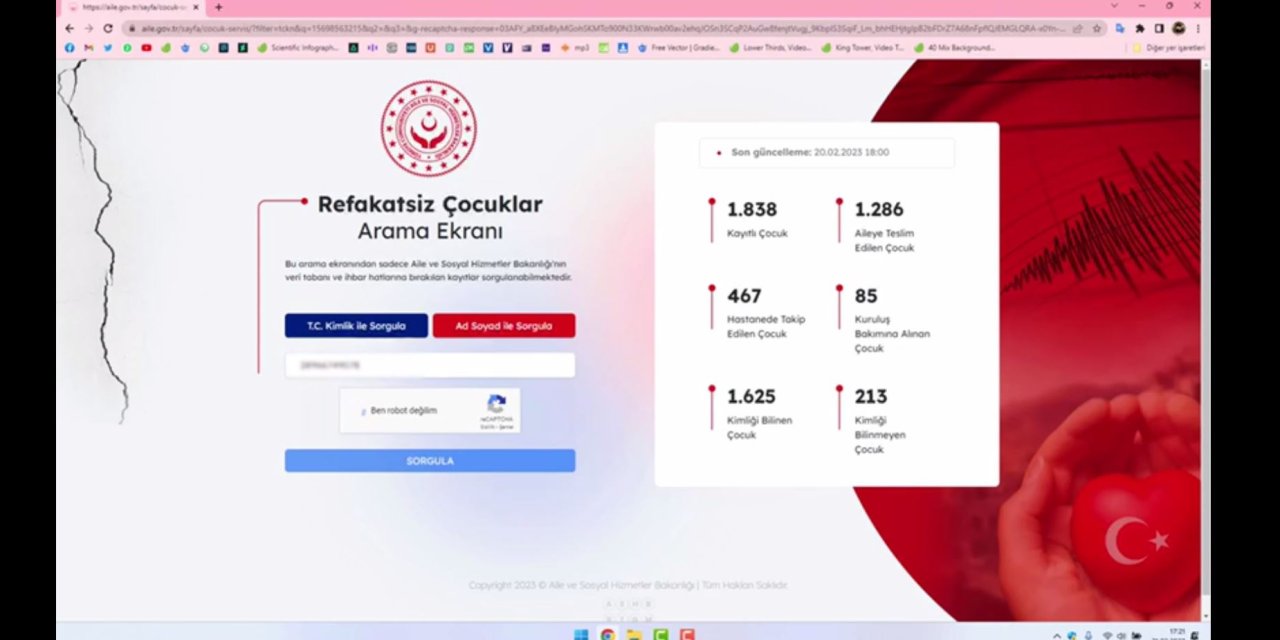This screenshot has height=640, width=1280.
Task: Select the current browser tab for aile.gov.tr
Action: click(x=130, y=7)
